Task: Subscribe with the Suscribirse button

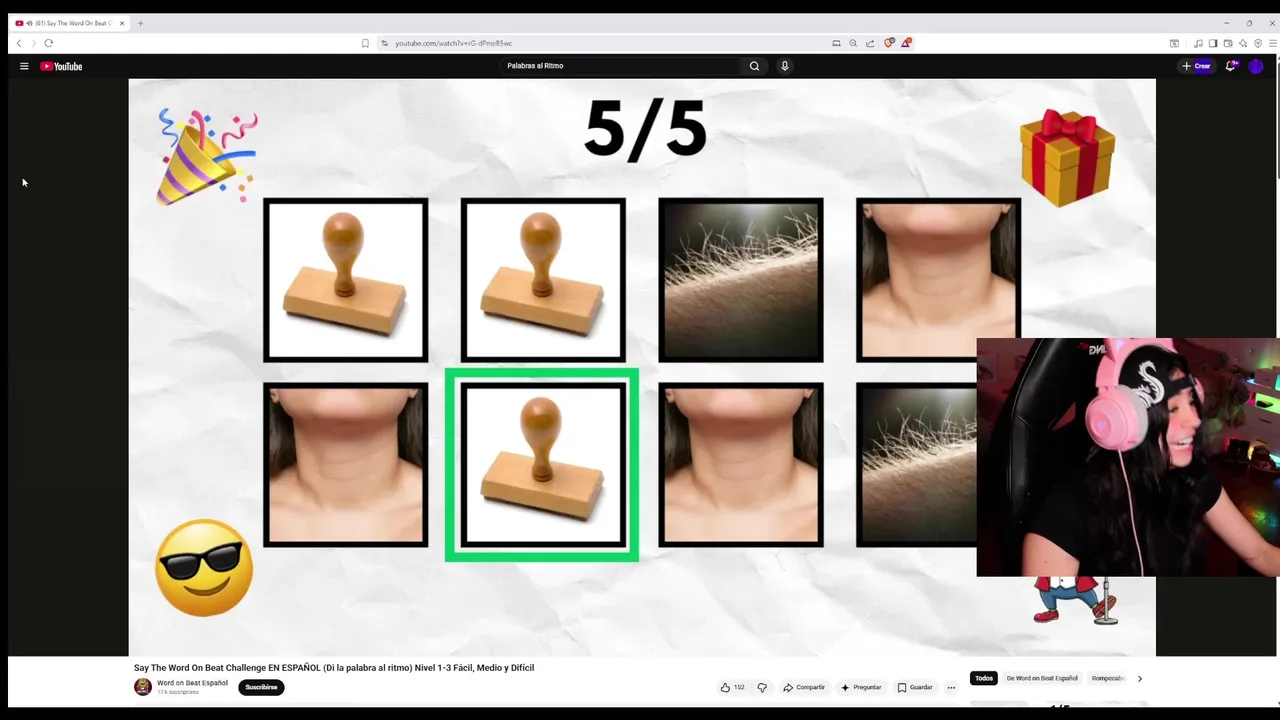Action: 261,687
